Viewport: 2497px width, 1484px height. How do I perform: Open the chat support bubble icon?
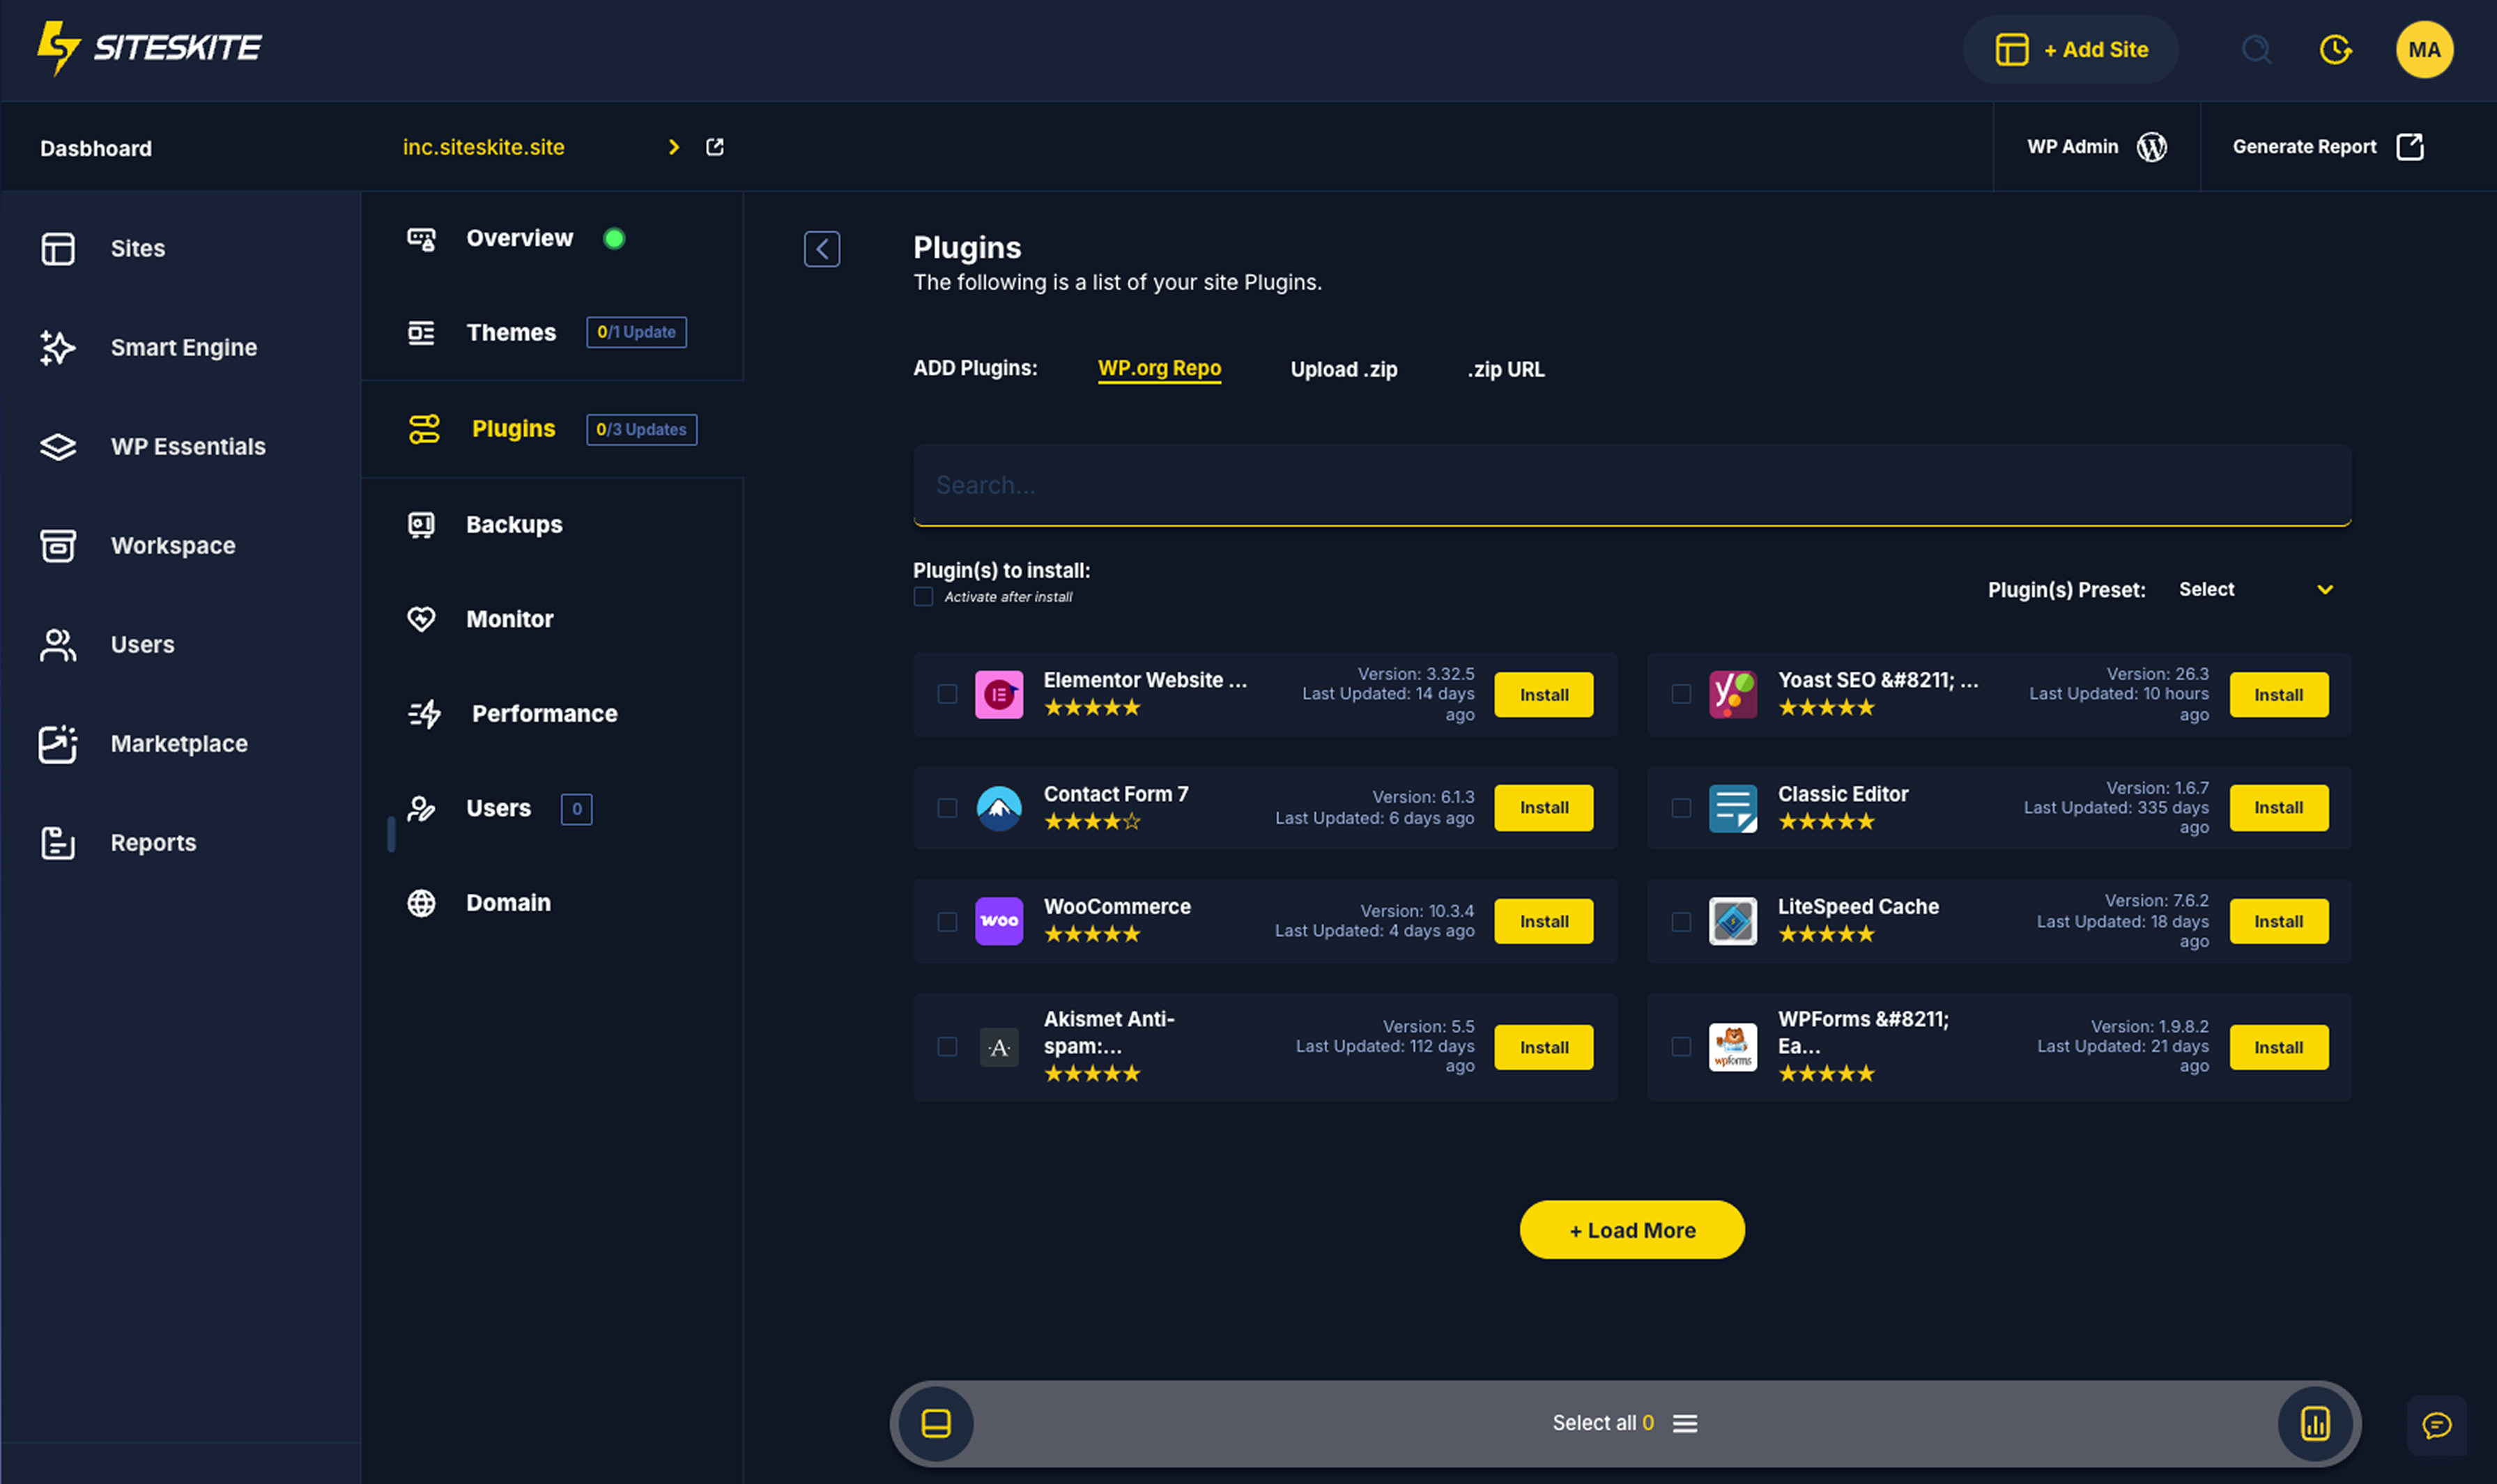pos(2436,1424)
